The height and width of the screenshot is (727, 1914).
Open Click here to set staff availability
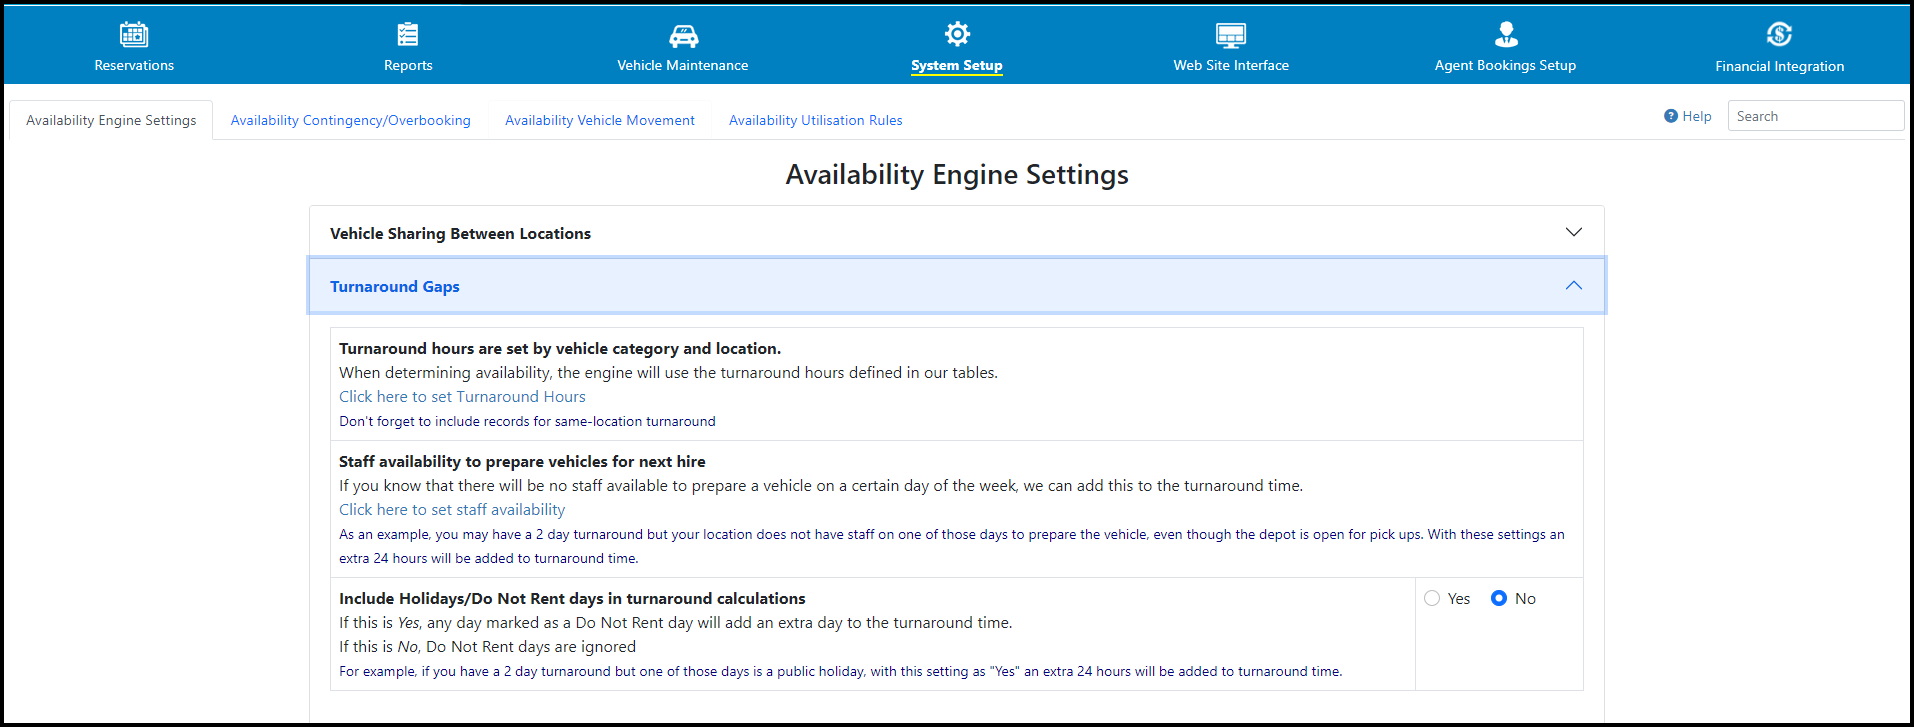[x=452, y=510]
